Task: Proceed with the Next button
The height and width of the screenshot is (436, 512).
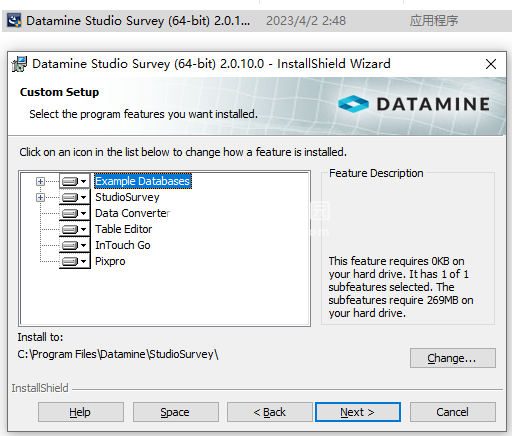Action: point(358,412)
